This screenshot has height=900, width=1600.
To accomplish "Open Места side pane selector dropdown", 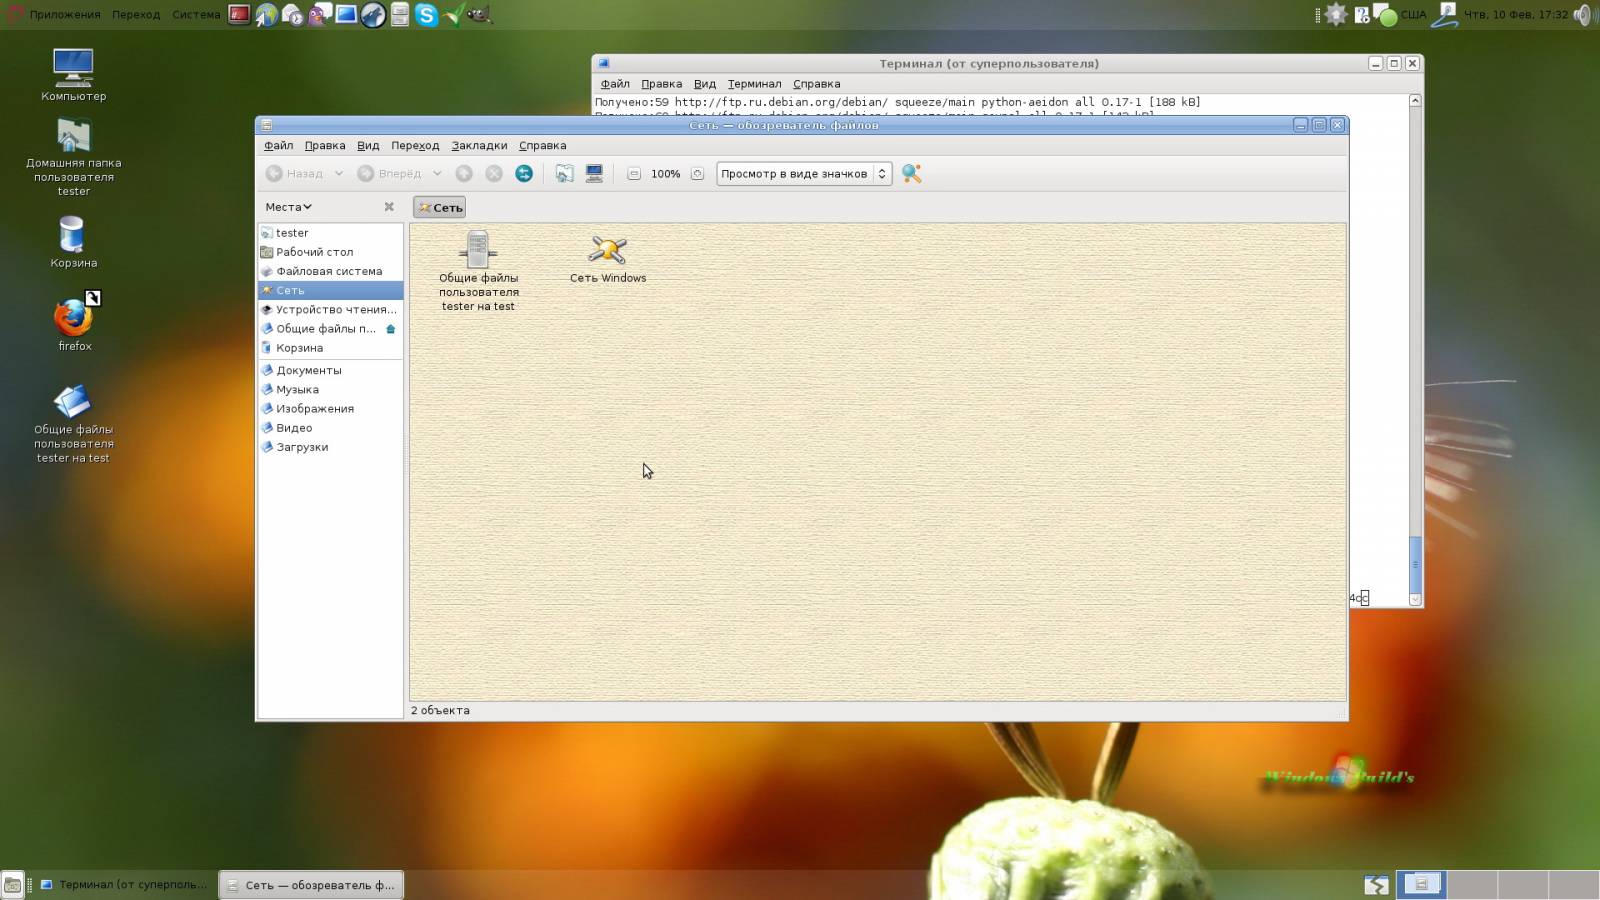I will pyautogui.click(x=289, y=207).
